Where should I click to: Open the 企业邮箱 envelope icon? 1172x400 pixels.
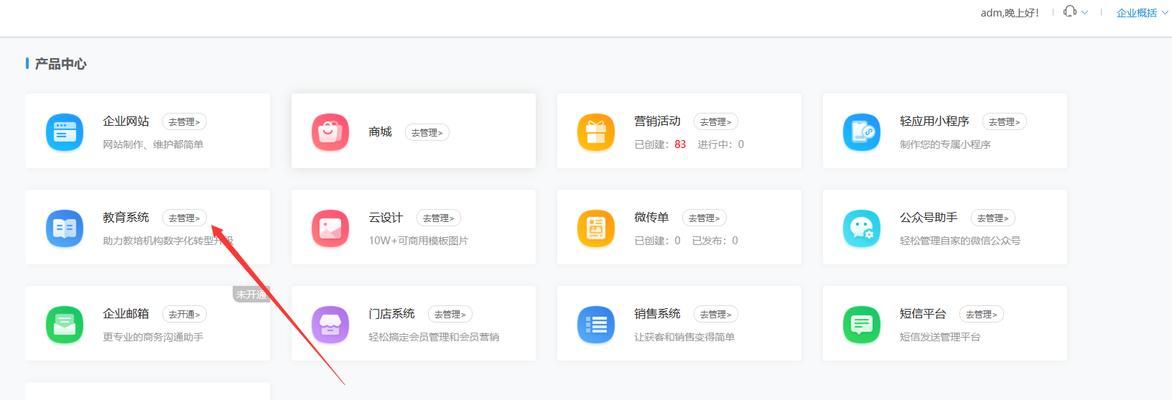click(x=64, y=324)
